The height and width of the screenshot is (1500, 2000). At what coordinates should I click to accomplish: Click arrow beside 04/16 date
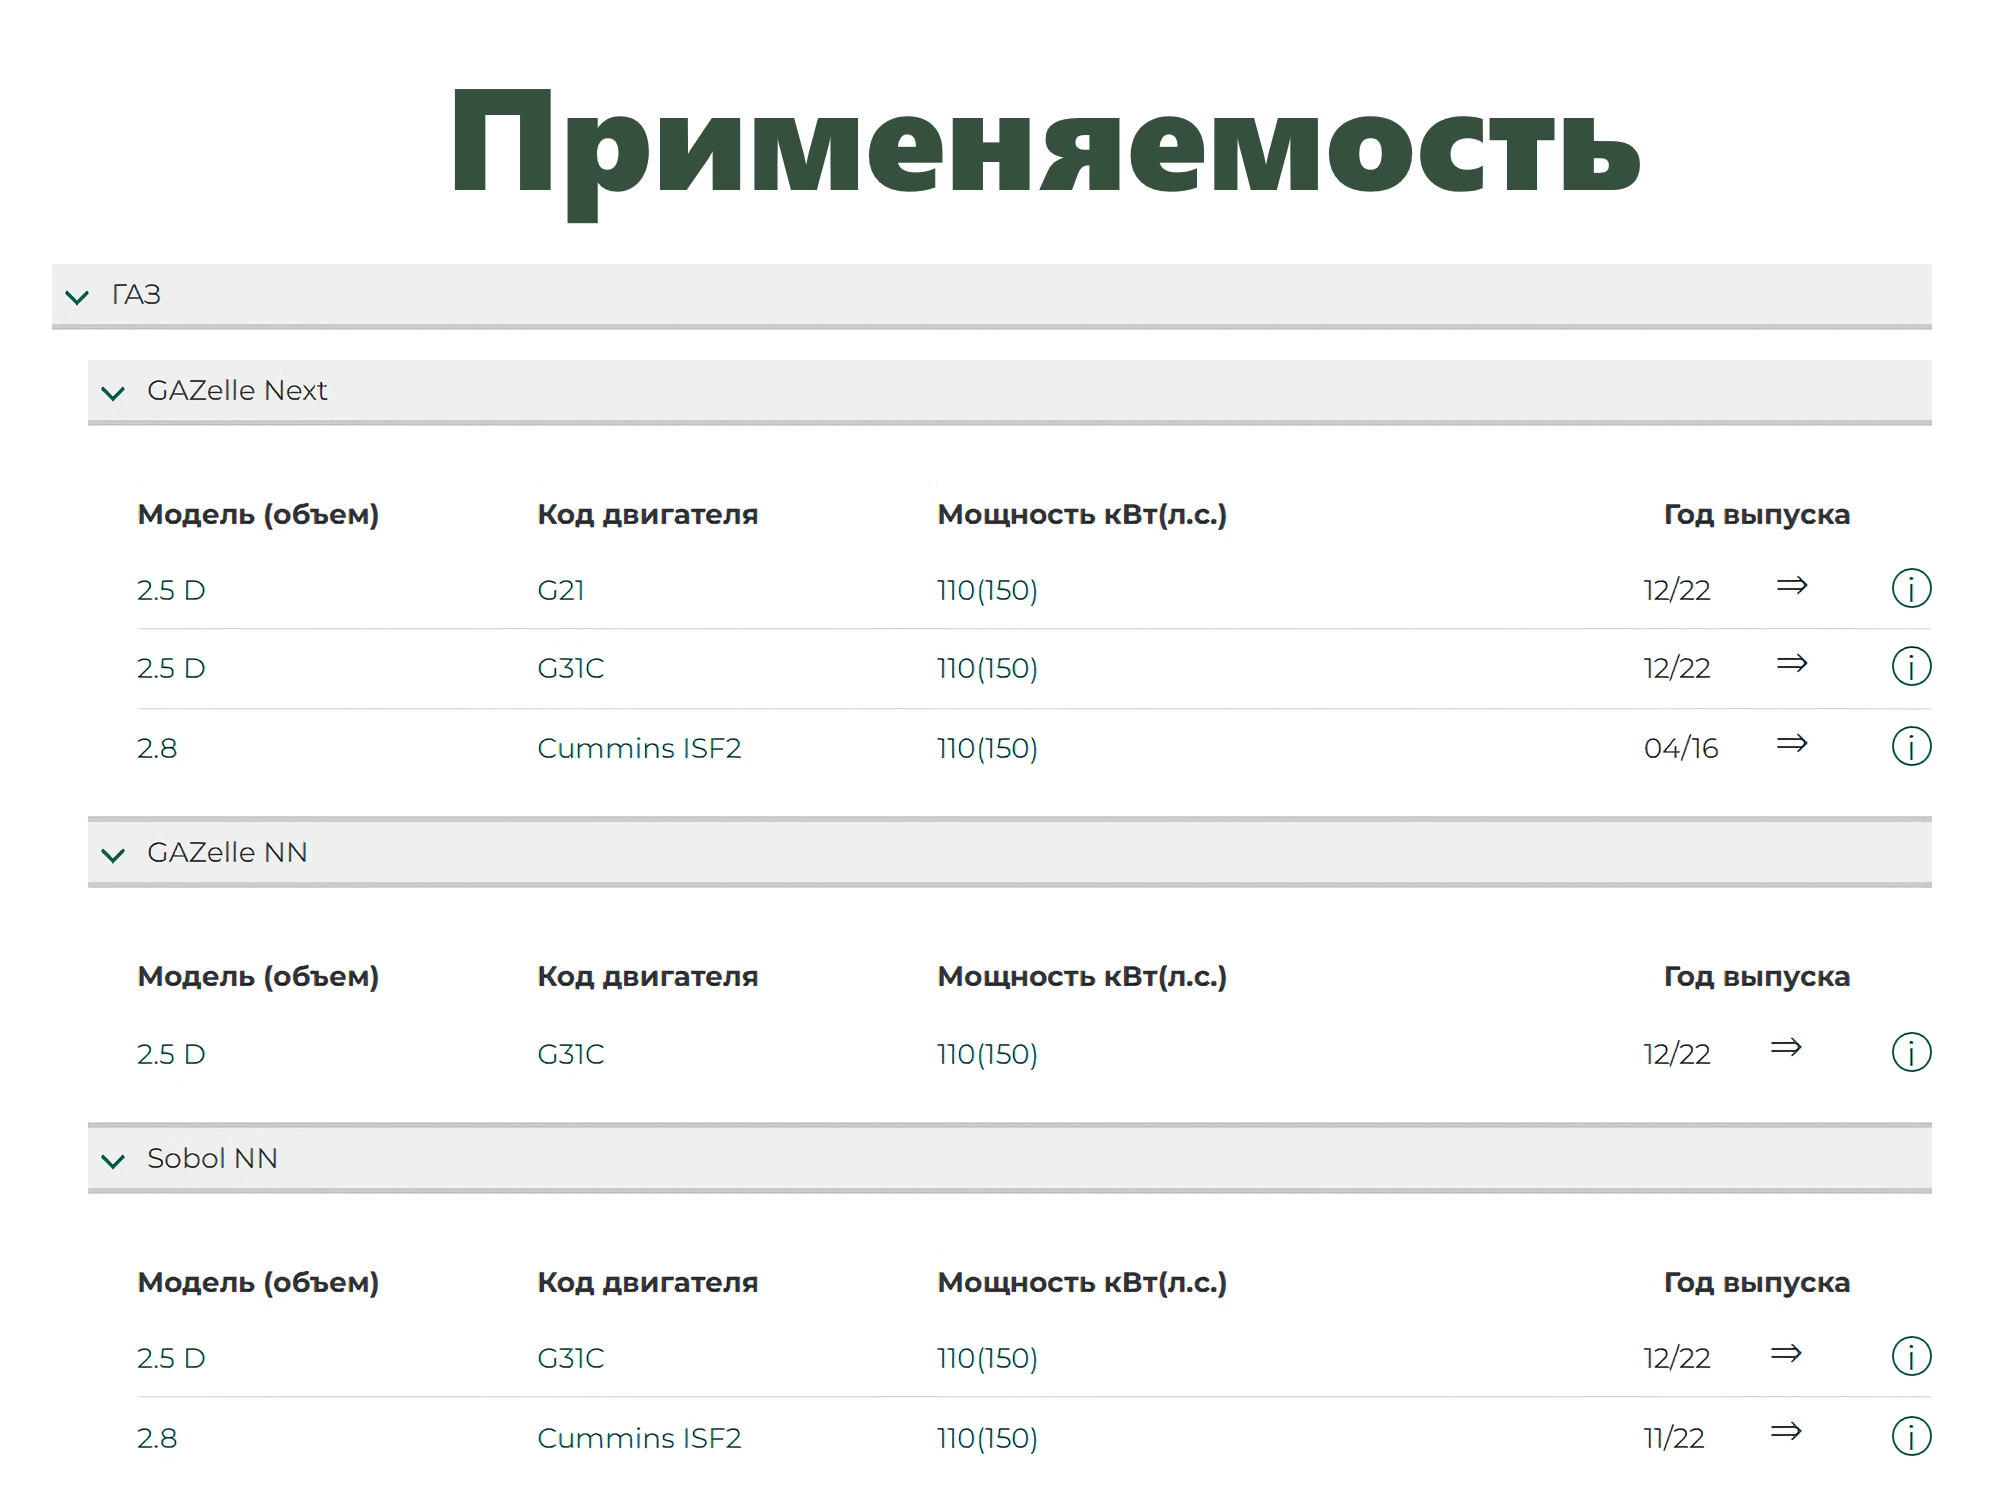click(1792, 743)
